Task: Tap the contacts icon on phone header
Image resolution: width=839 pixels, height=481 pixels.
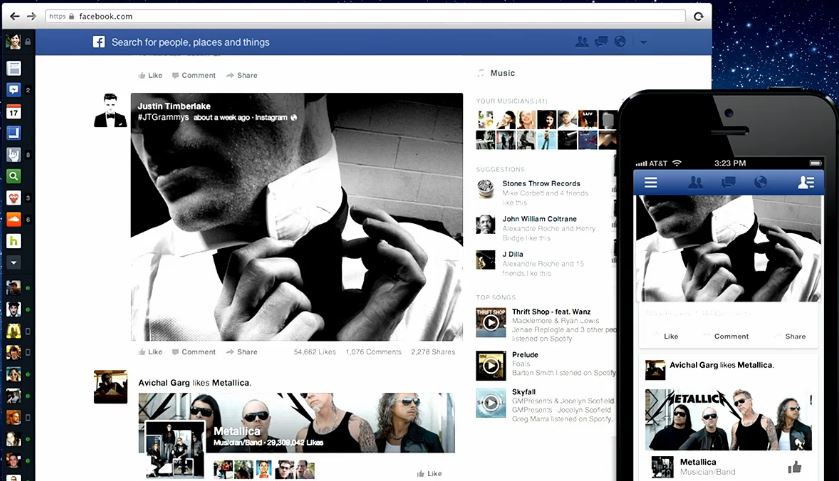Action: pos(805,182)
